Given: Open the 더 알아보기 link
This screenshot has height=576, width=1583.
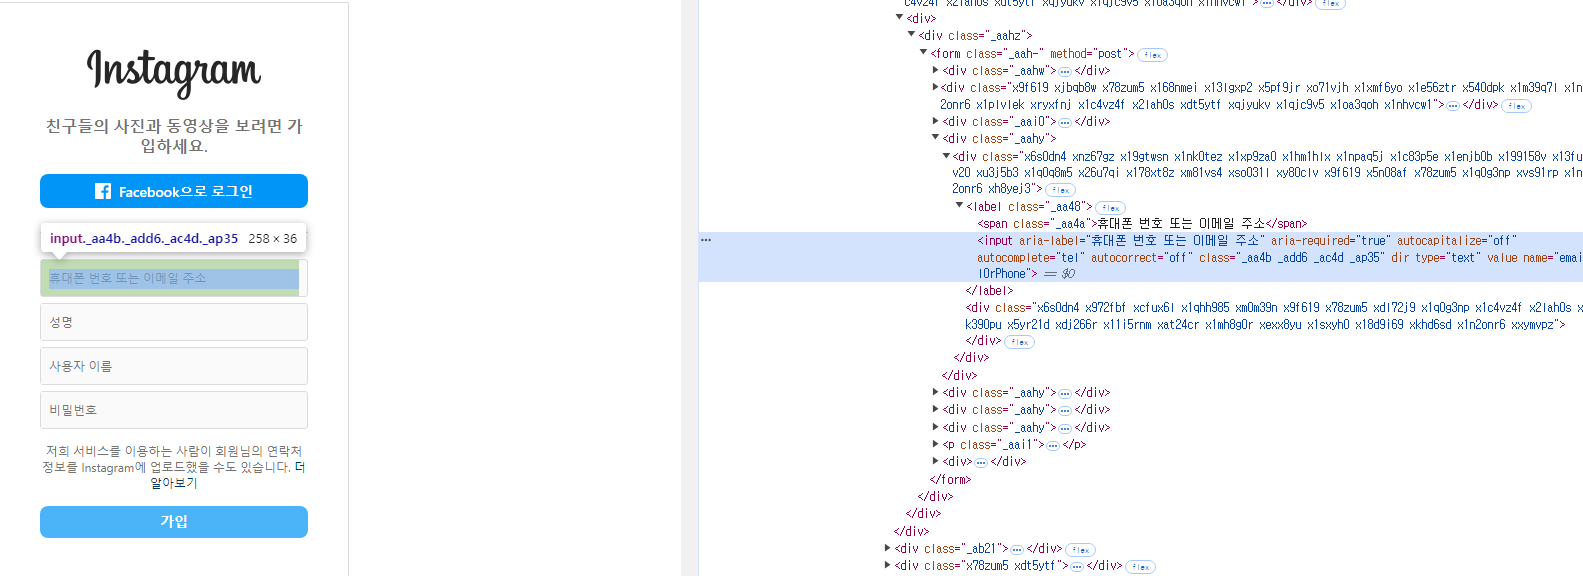Looking at the screenshot, I should (x=227, y=475).
